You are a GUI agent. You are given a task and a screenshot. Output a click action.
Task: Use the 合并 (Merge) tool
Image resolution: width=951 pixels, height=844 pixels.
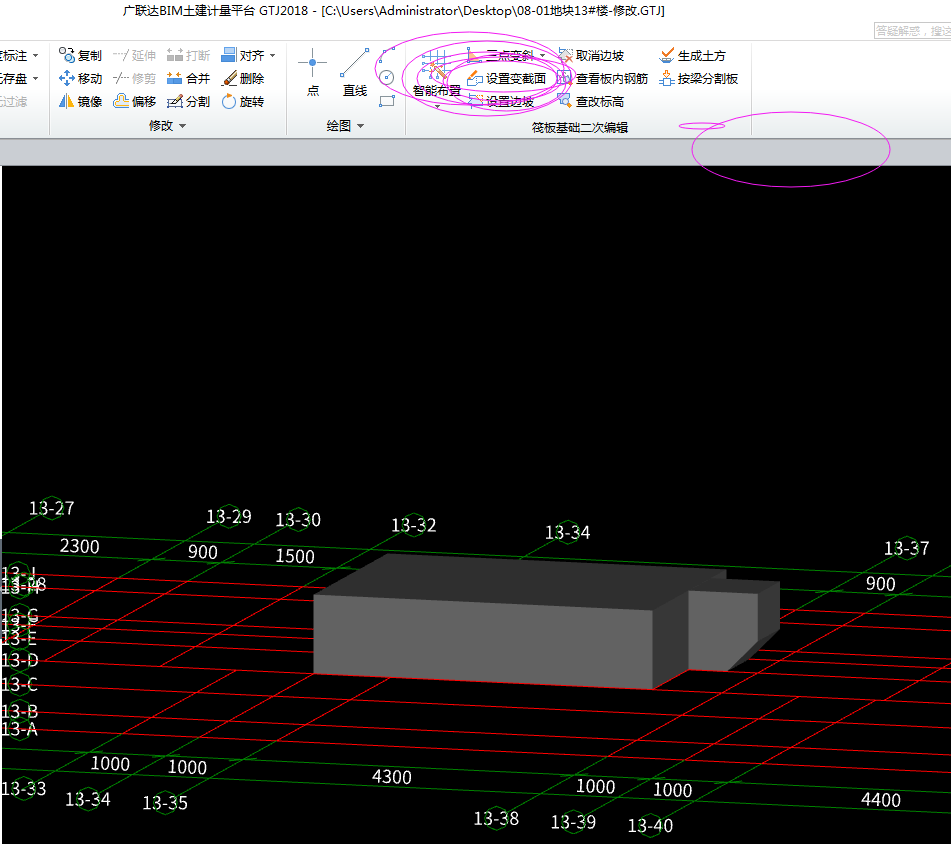(188, 78)
